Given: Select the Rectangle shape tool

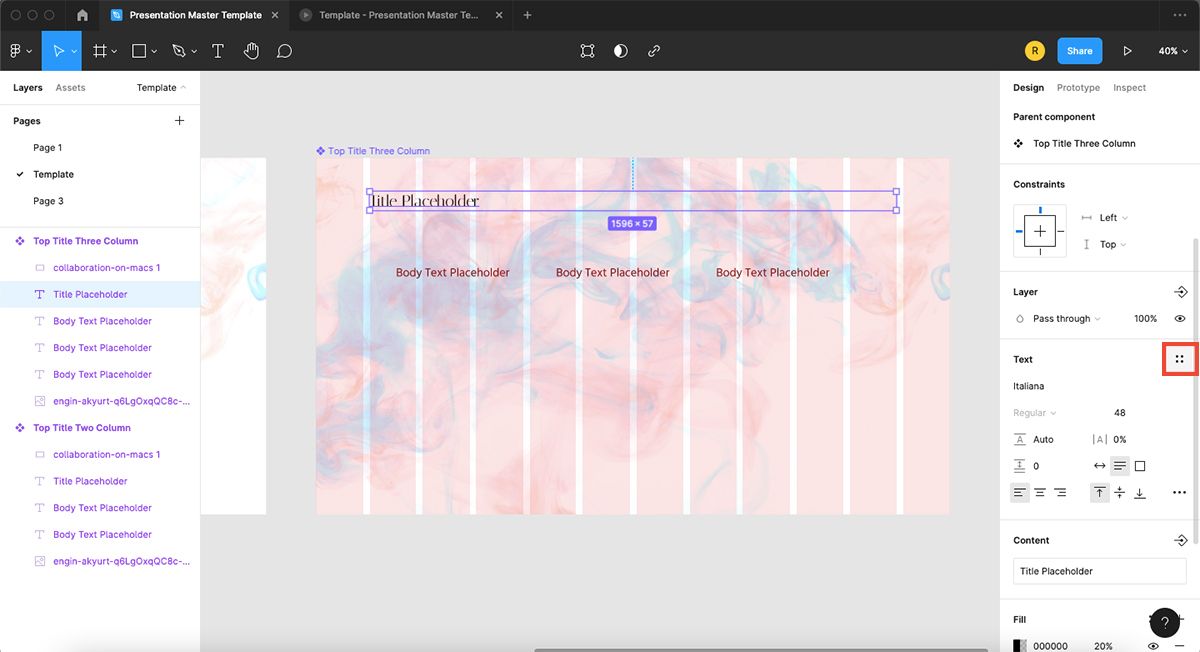Looking at the screenshot, I should tap(136, 50).
